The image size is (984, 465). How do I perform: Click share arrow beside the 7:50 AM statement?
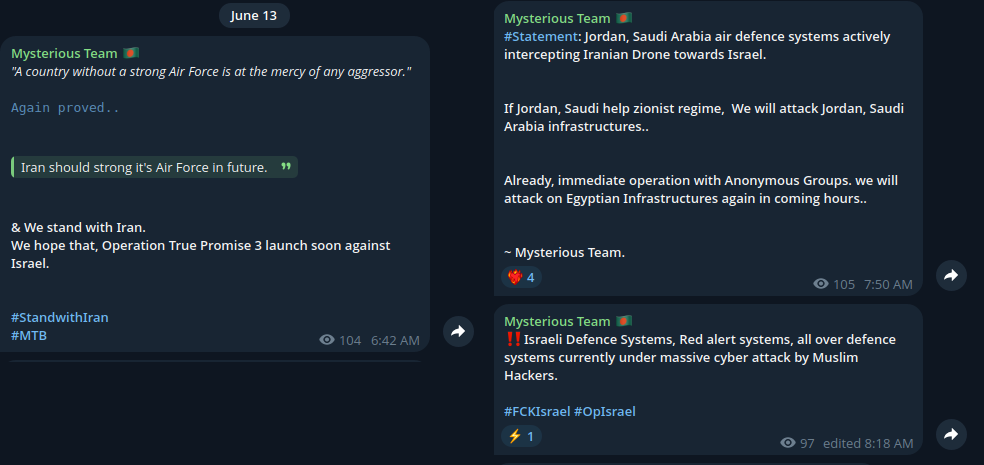(x=951, y=275)
